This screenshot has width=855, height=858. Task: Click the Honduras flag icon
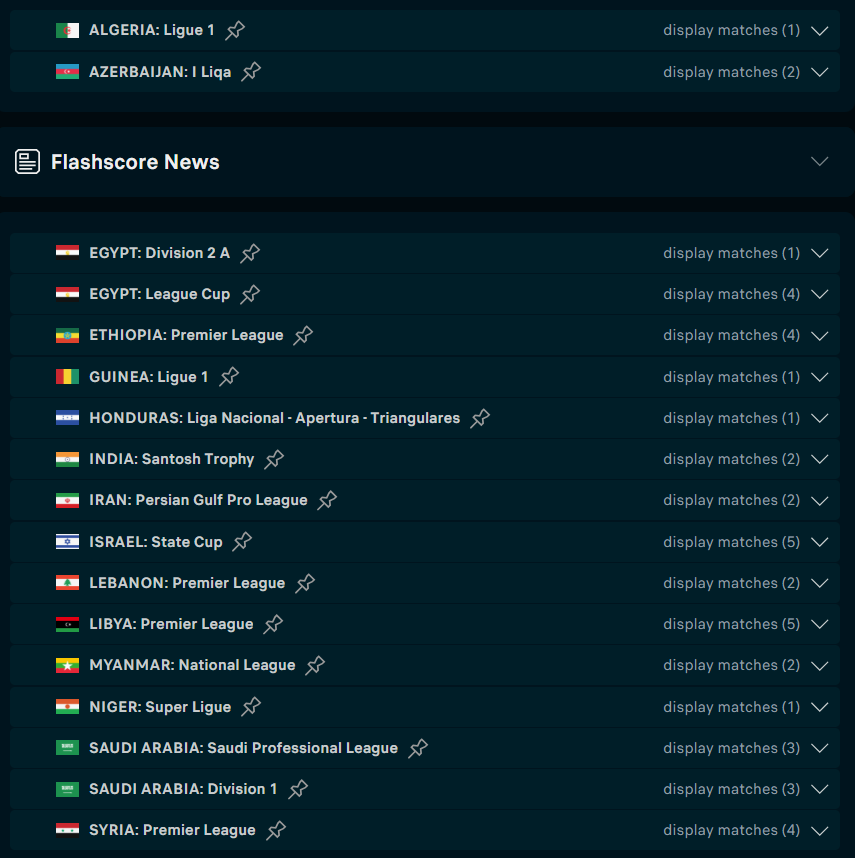(67, 418)
